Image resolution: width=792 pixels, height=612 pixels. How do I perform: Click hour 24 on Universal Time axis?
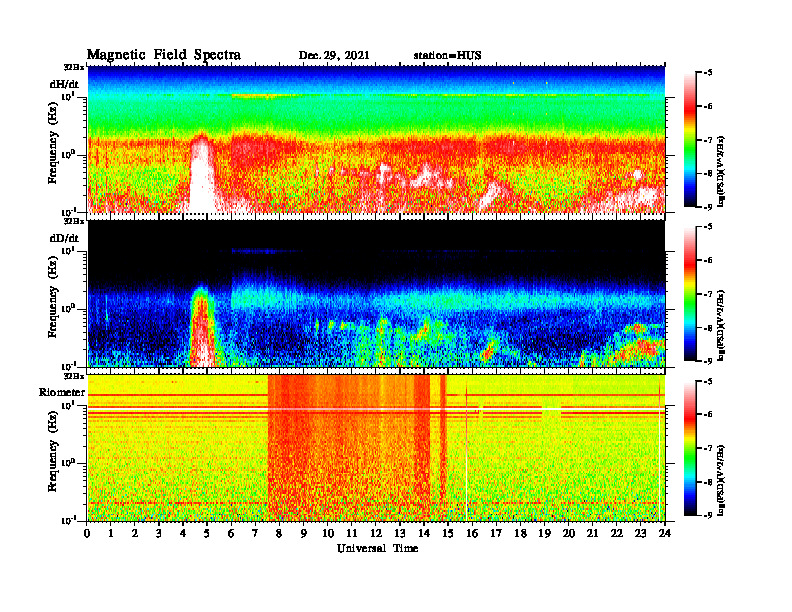[665, 534]
